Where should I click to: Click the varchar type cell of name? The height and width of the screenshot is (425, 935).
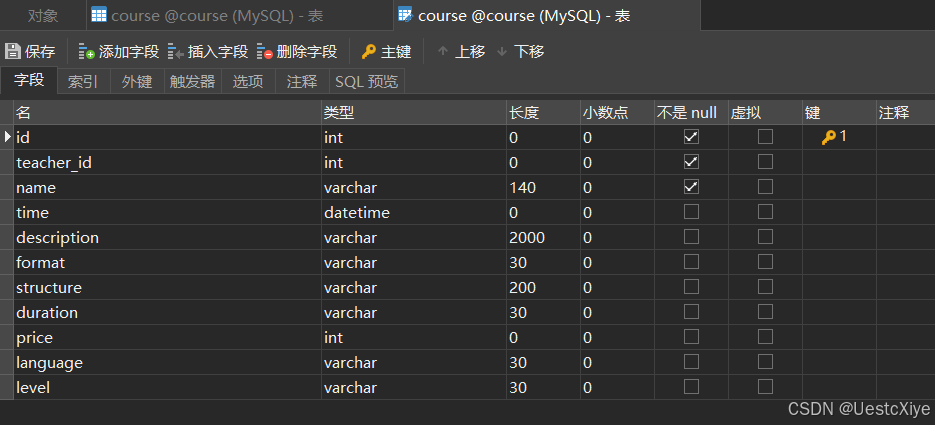(x=414, y=187)
